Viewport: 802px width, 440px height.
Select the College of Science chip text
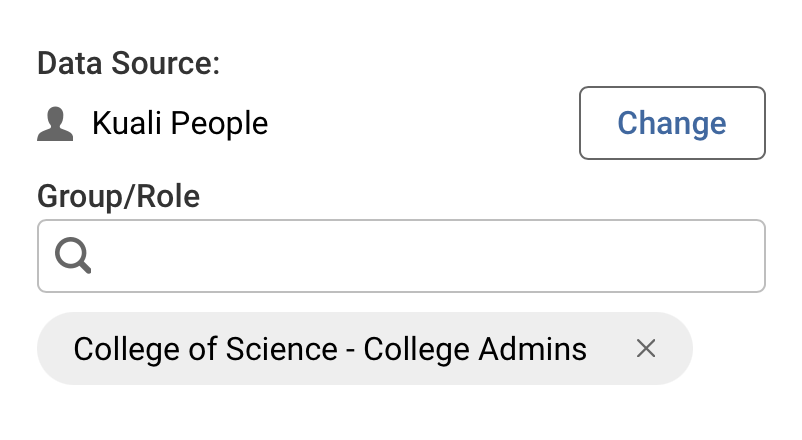(x=329, y=349)
